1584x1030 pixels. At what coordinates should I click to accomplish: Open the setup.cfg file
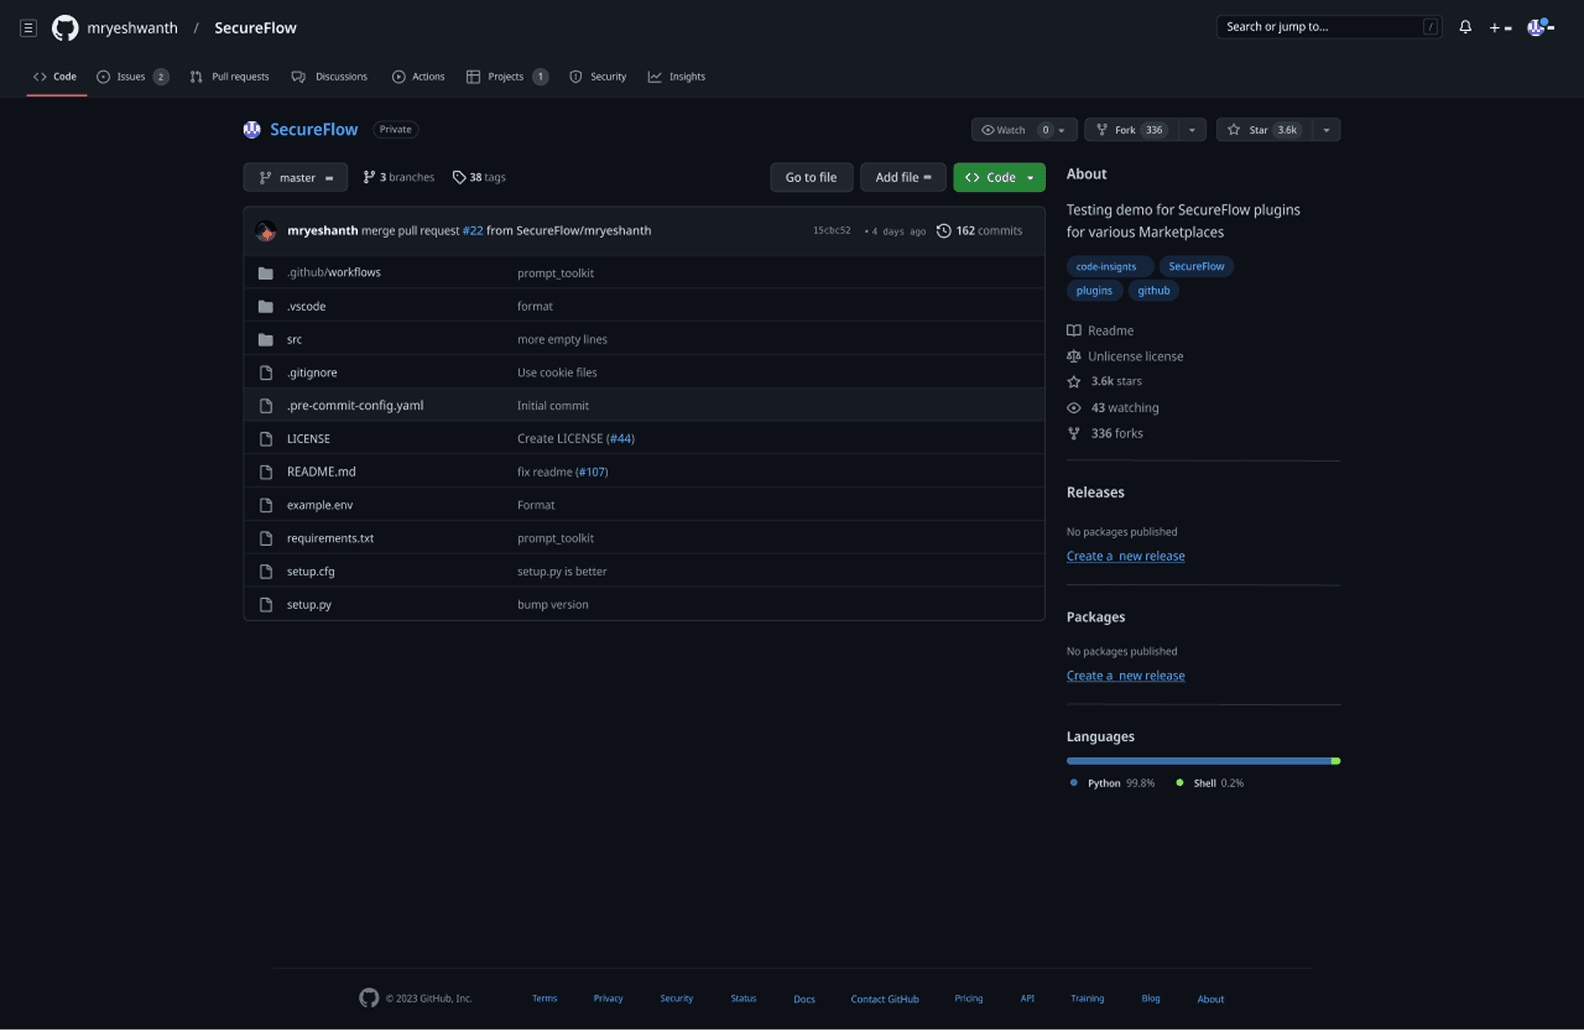(311, 572)
